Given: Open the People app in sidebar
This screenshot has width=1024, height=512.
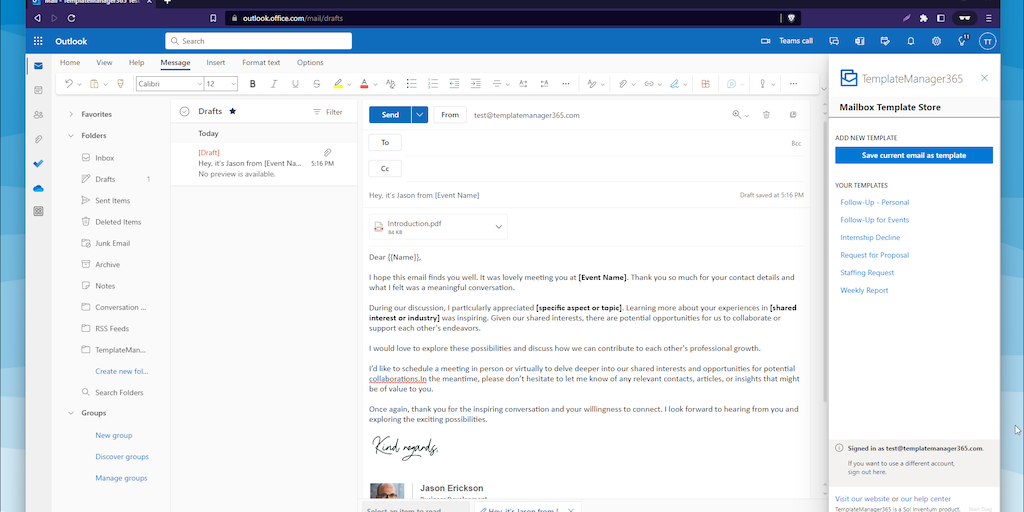Looking at the screenshot, I should [38, 114].
